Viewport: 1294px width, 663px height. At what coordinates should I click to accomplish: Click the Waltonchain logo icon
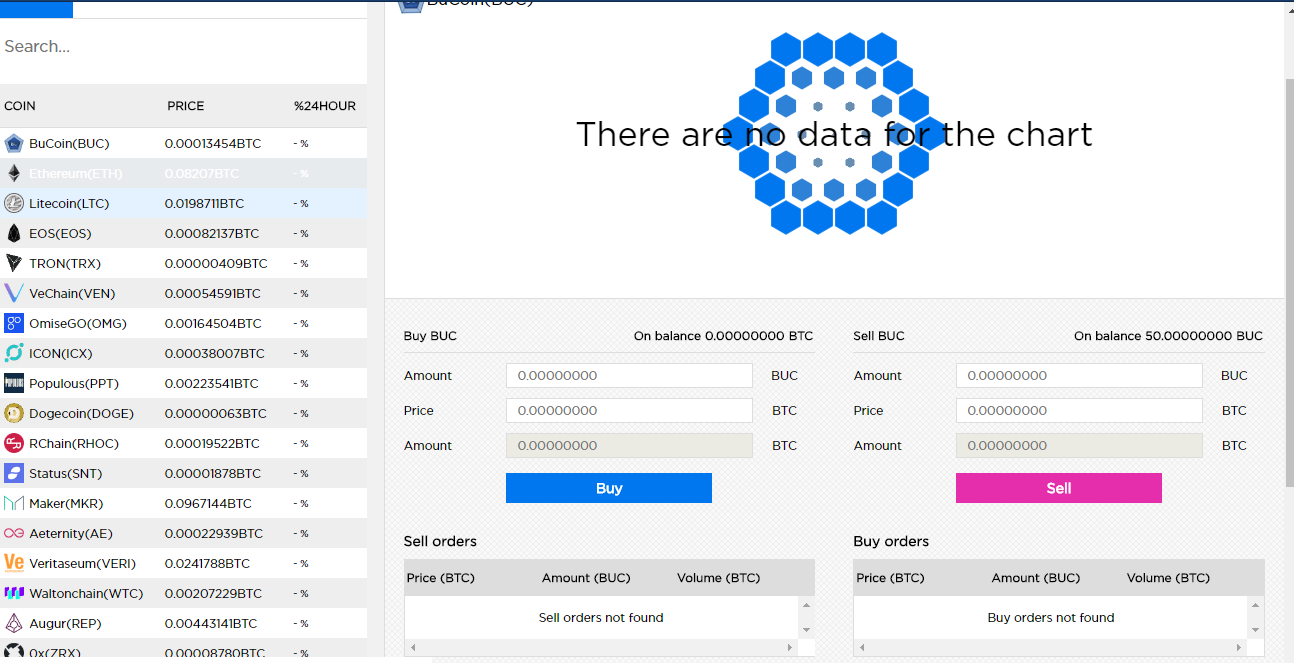pos(14,594)
